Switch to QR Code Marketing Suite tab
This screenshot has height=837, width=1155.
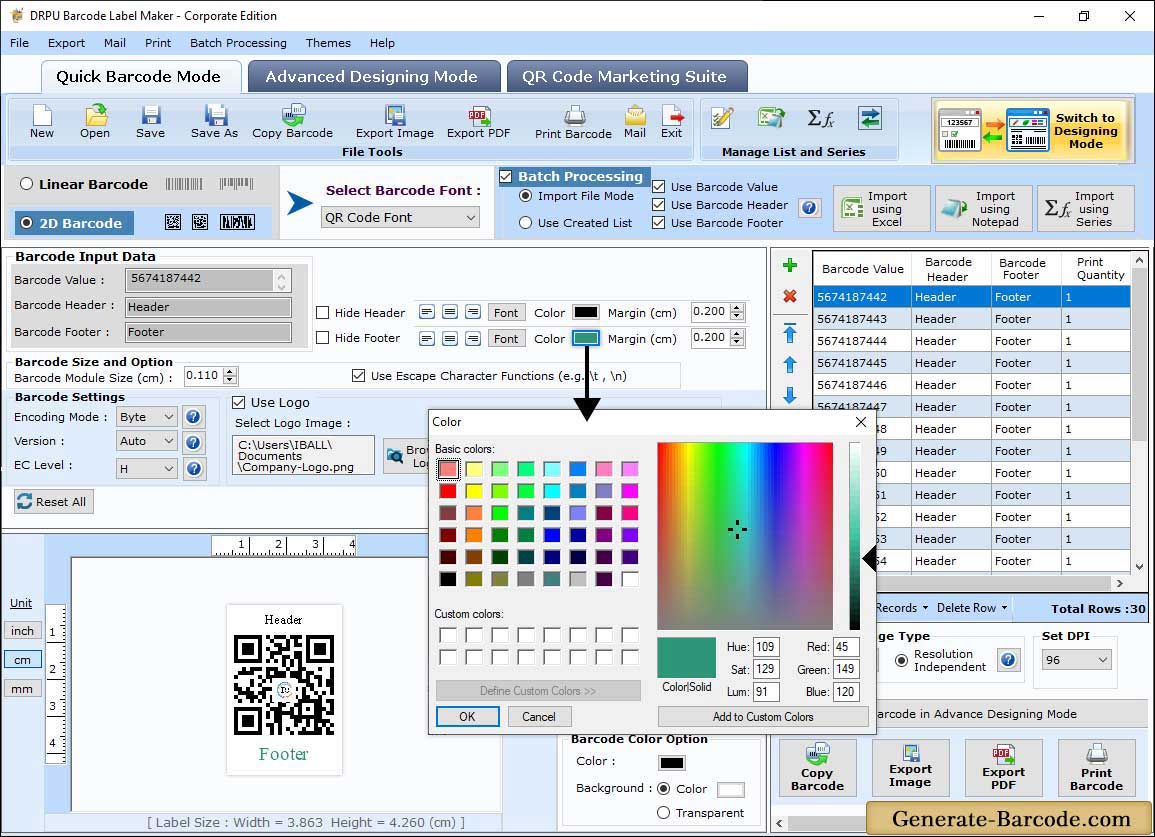(626, 77)
